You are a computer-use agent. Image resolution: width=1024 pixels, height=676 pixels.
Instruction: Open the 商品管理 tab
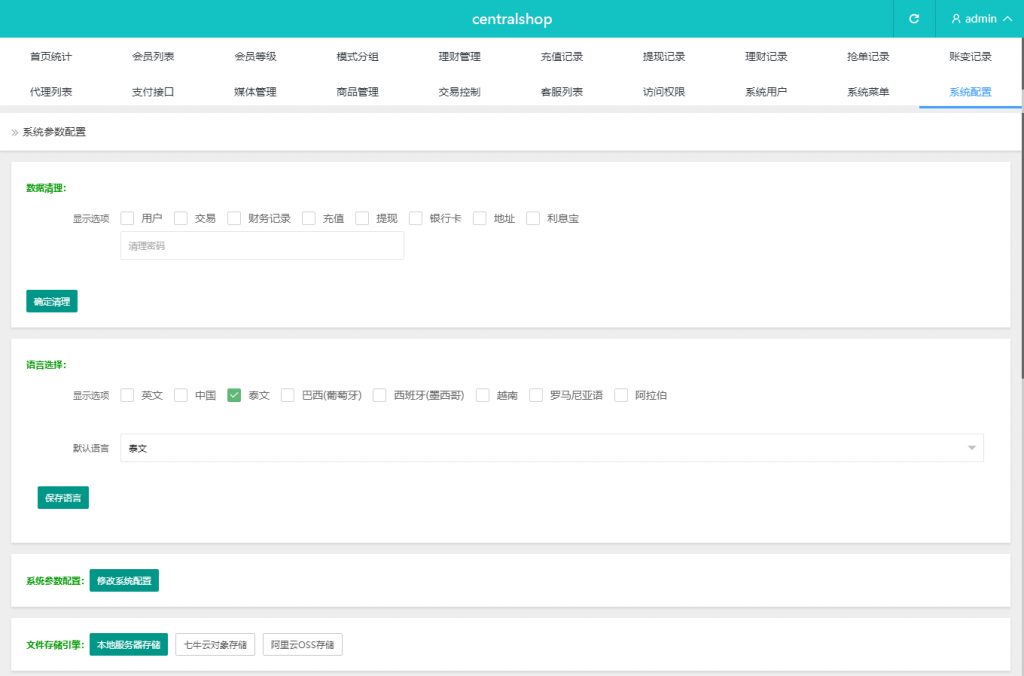tap(357, 92)
